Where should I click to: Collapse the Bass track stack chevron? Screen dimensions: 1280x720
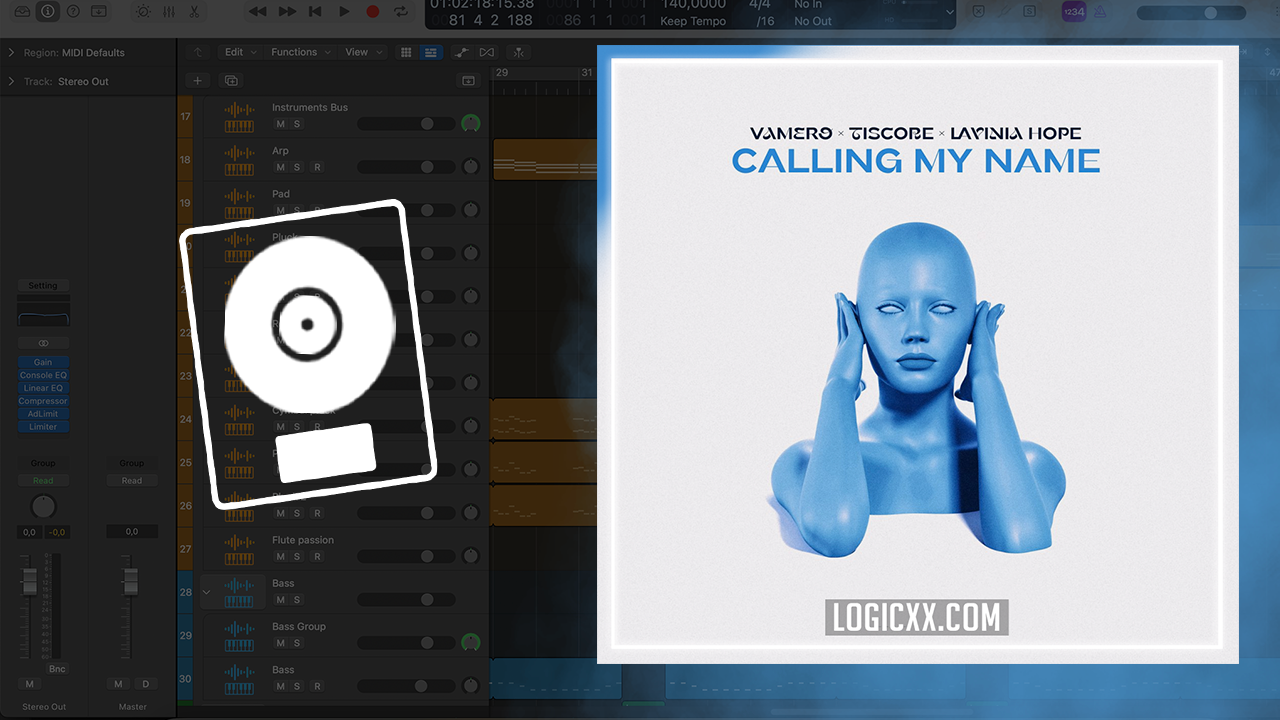tap(207, 592)
